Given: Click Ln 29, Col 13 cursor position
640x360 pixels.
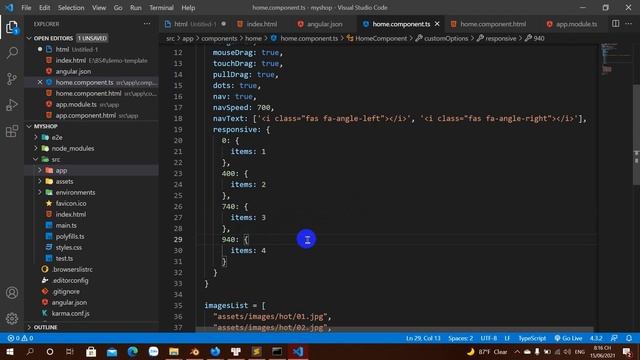Looking at the screenshot, I should (x=423, y=338).
